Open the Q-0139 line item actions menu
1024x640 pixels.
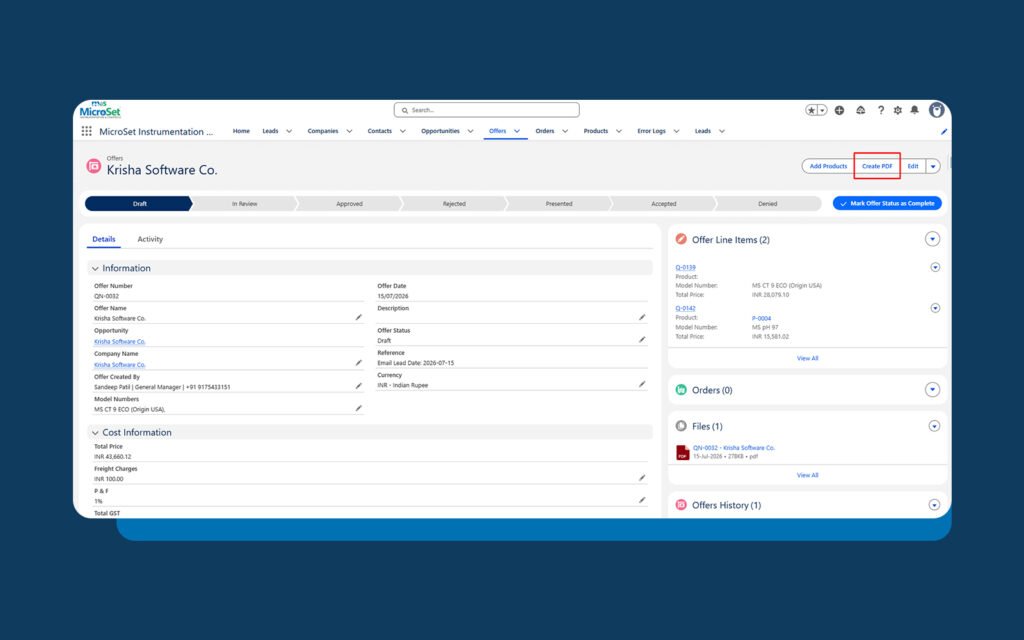tap(935, 267)
